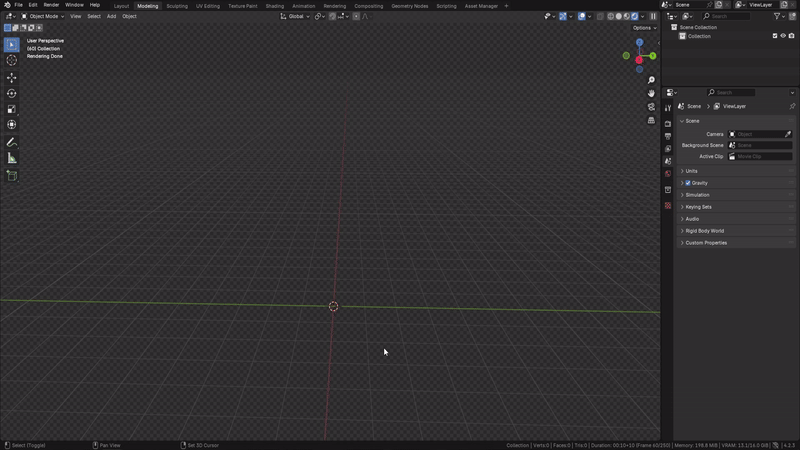The height and width of the screenshot is (450, 800).
Task: Open the Texture properties tab
Action: [x=668, y=206]
